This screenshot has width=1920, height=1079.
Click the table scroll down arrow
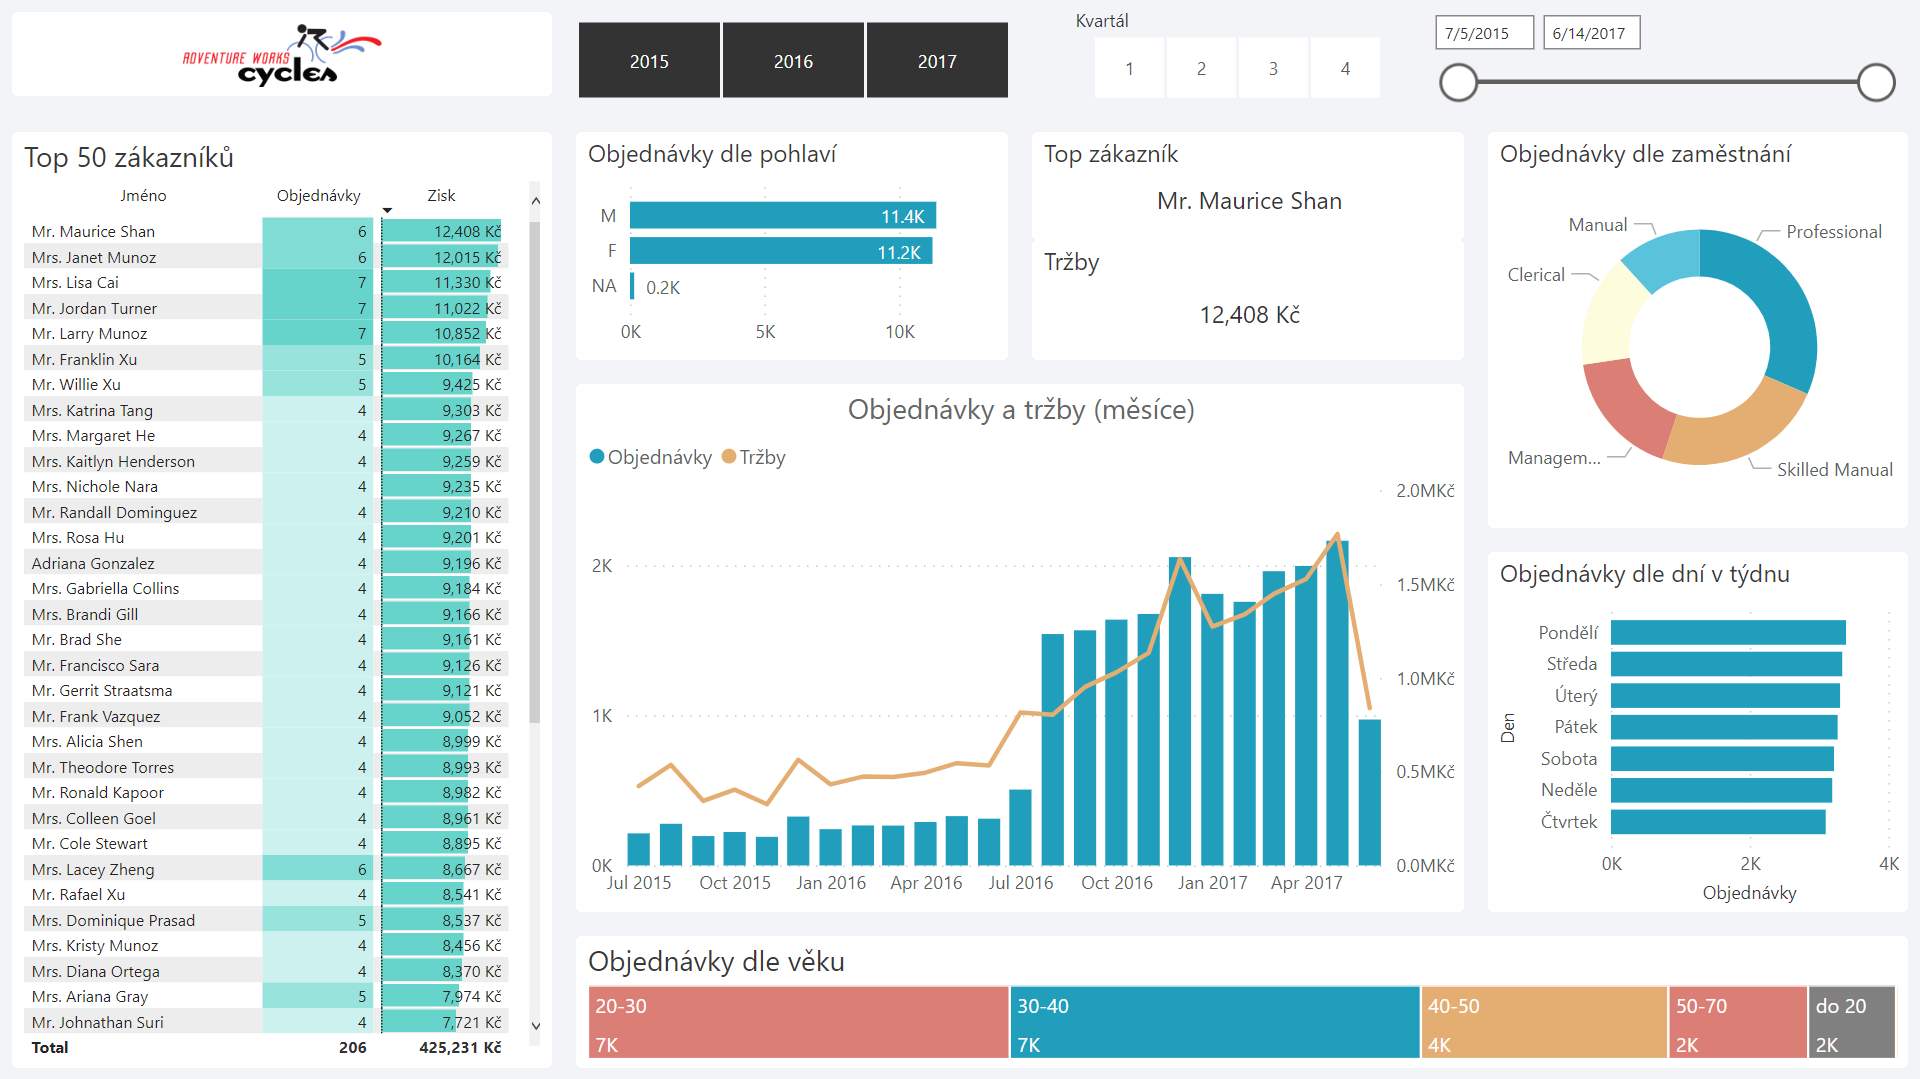[x=535, y=1025]
